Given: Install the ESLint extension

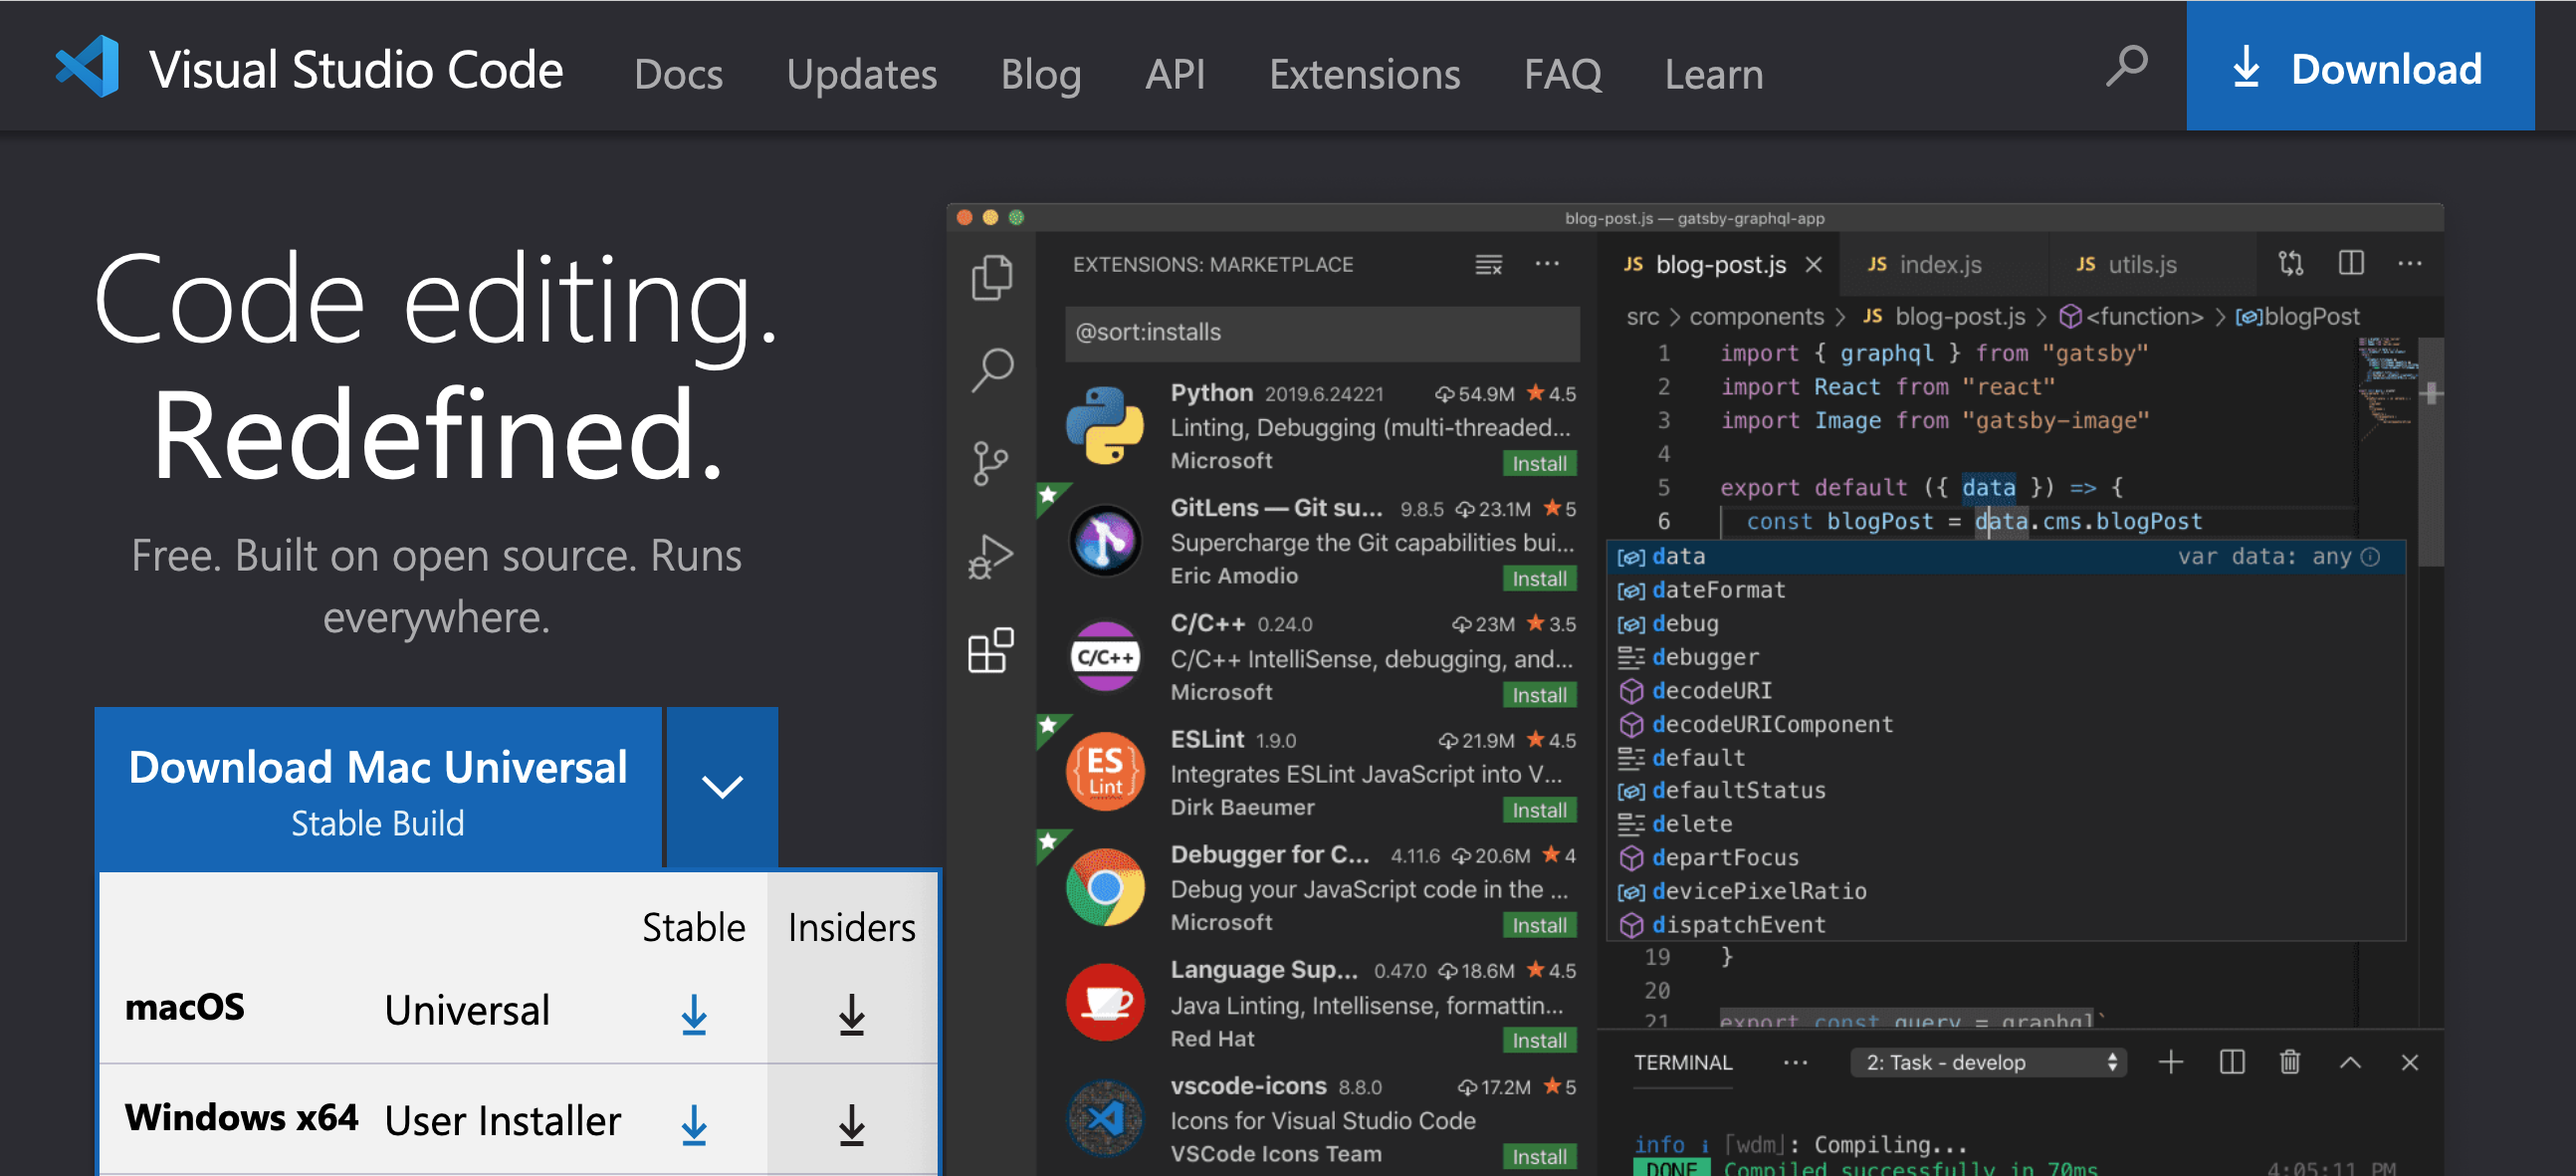Looking at the screenshot, I should tap(1539, 809).
